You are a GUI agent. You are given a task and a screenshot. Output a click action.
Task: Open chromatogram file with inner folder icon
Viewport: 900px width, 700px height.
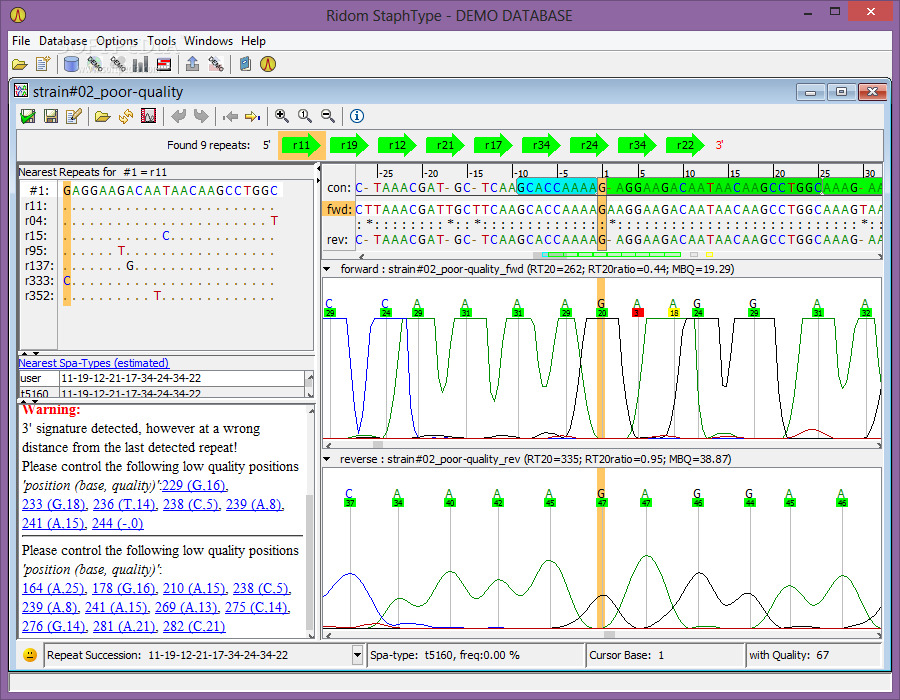(x=102, y=116)
